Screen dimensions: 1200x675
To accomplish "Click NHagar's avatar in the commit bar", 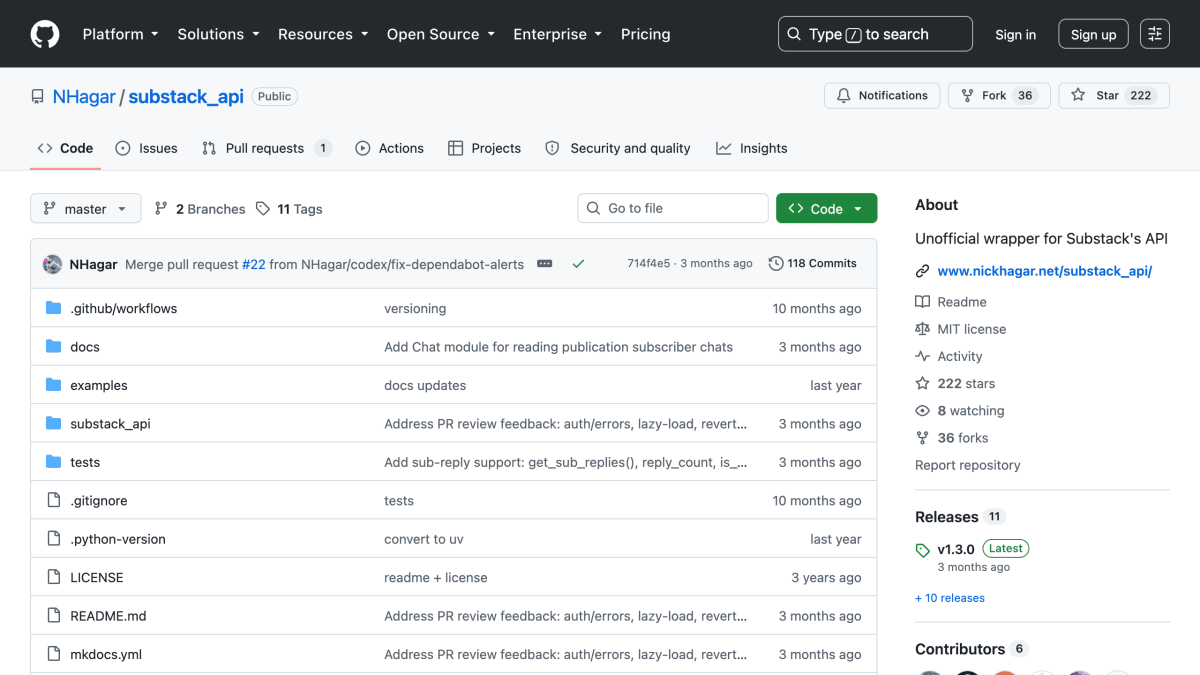I will pyautogui.click(x=53, y=264).
